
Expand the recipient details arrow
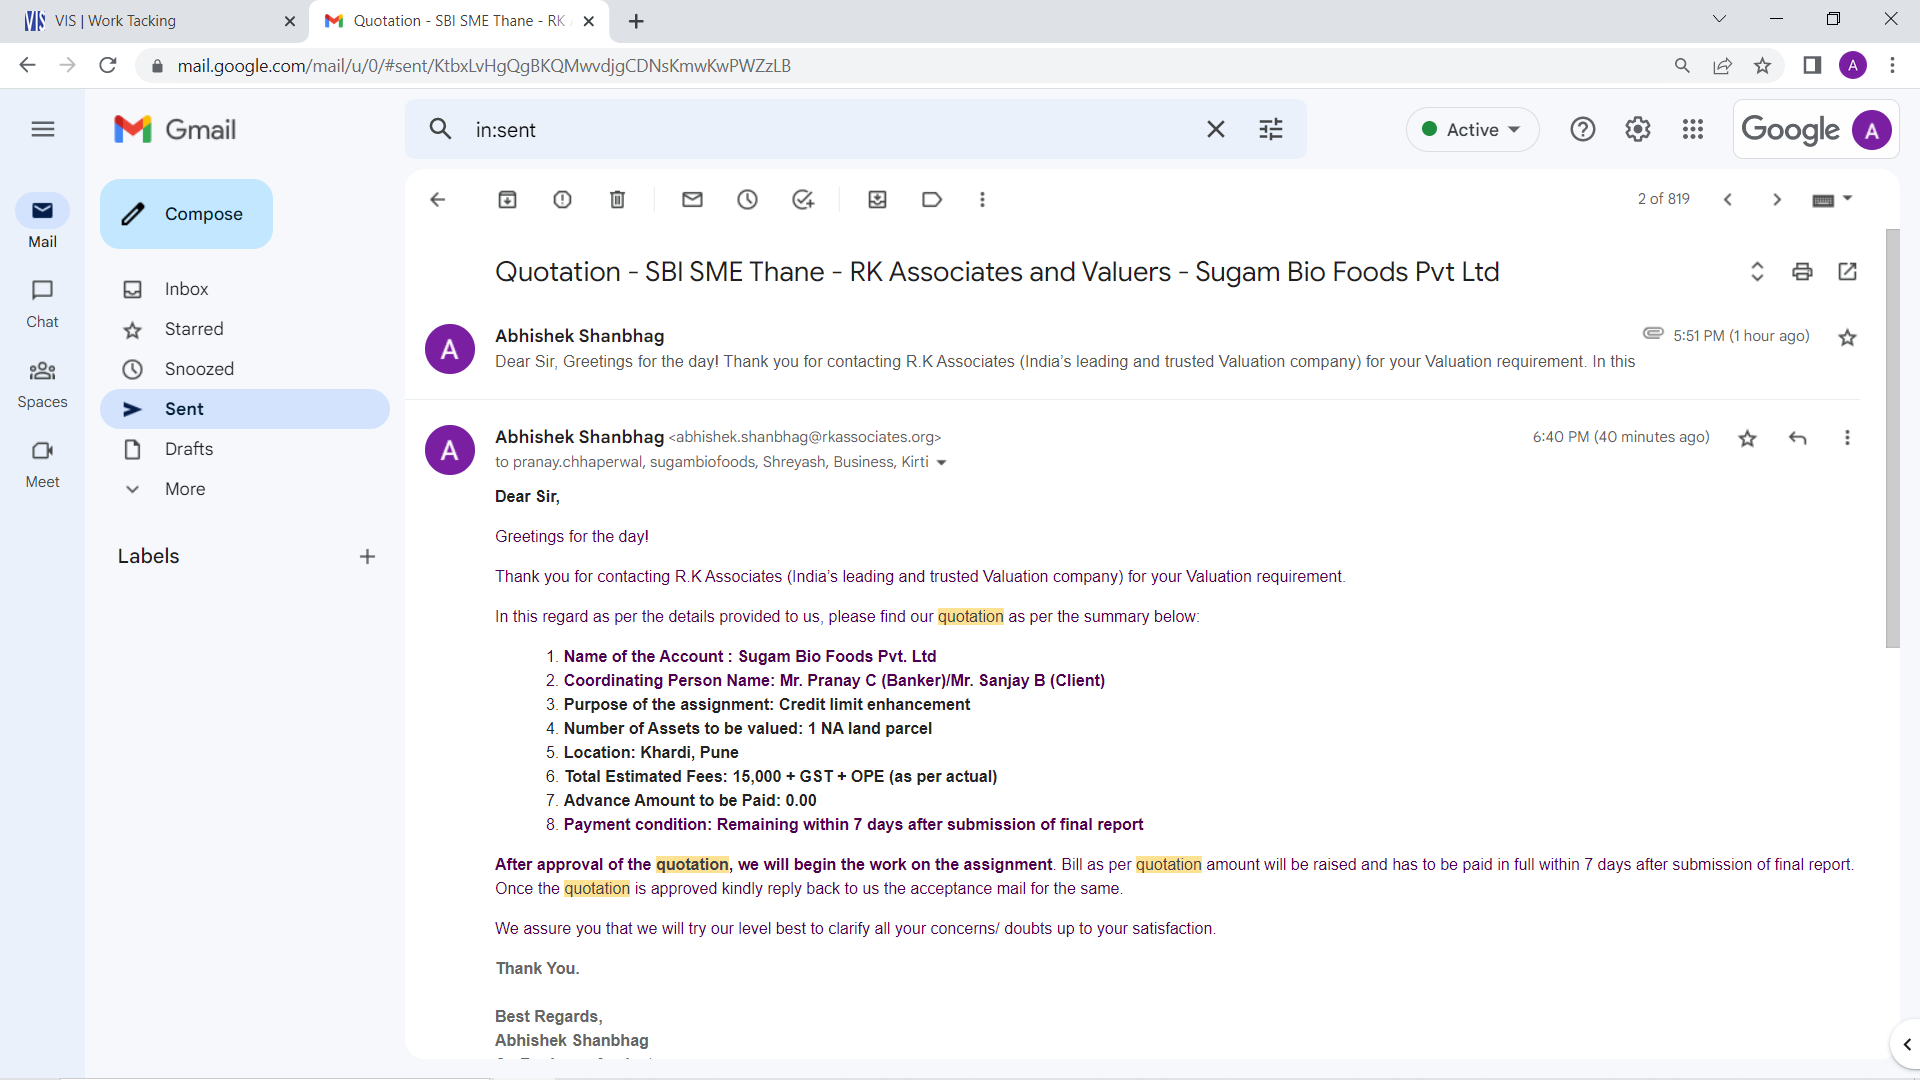tap(941, 463)
